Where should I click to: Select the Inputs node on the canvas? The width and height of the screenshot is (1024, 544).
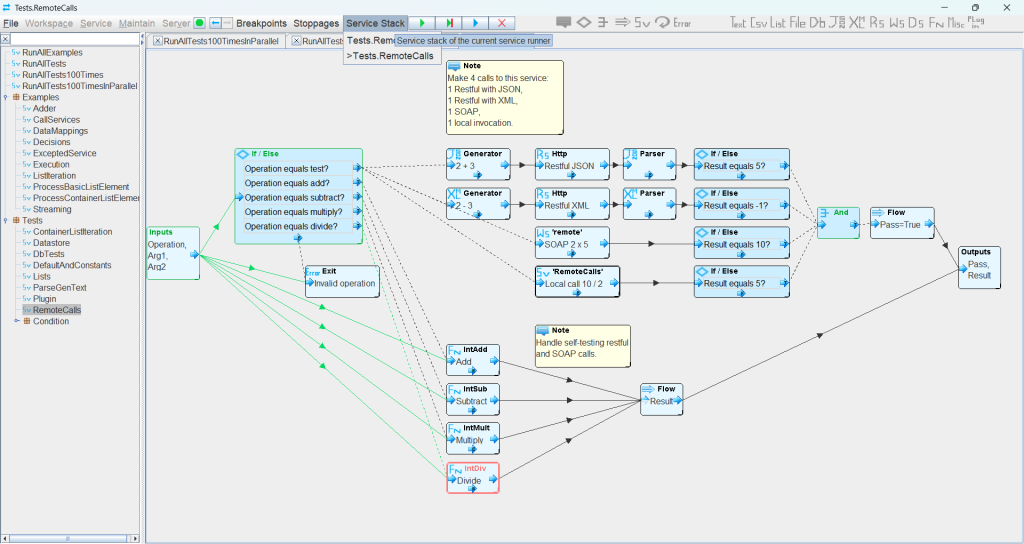tap(173, 253)
